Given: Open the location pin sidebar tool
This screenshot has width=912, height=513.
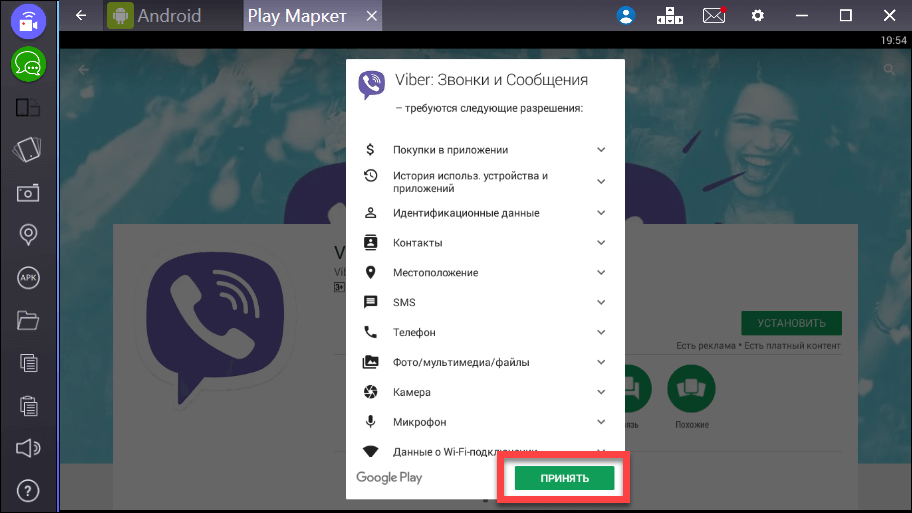Looking at the screenshot, I should coord(27,235).
